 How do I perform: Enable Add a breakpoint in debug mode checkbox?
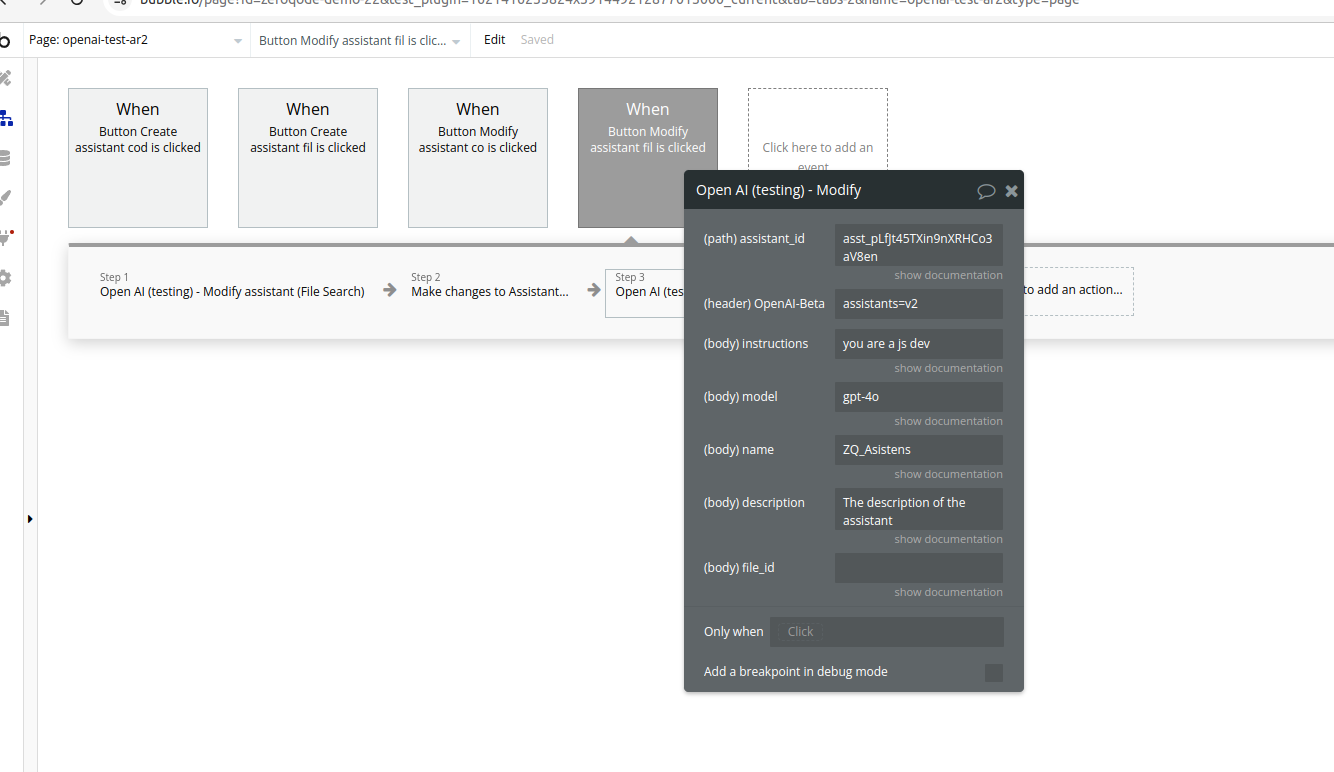(x=993, y=672)
